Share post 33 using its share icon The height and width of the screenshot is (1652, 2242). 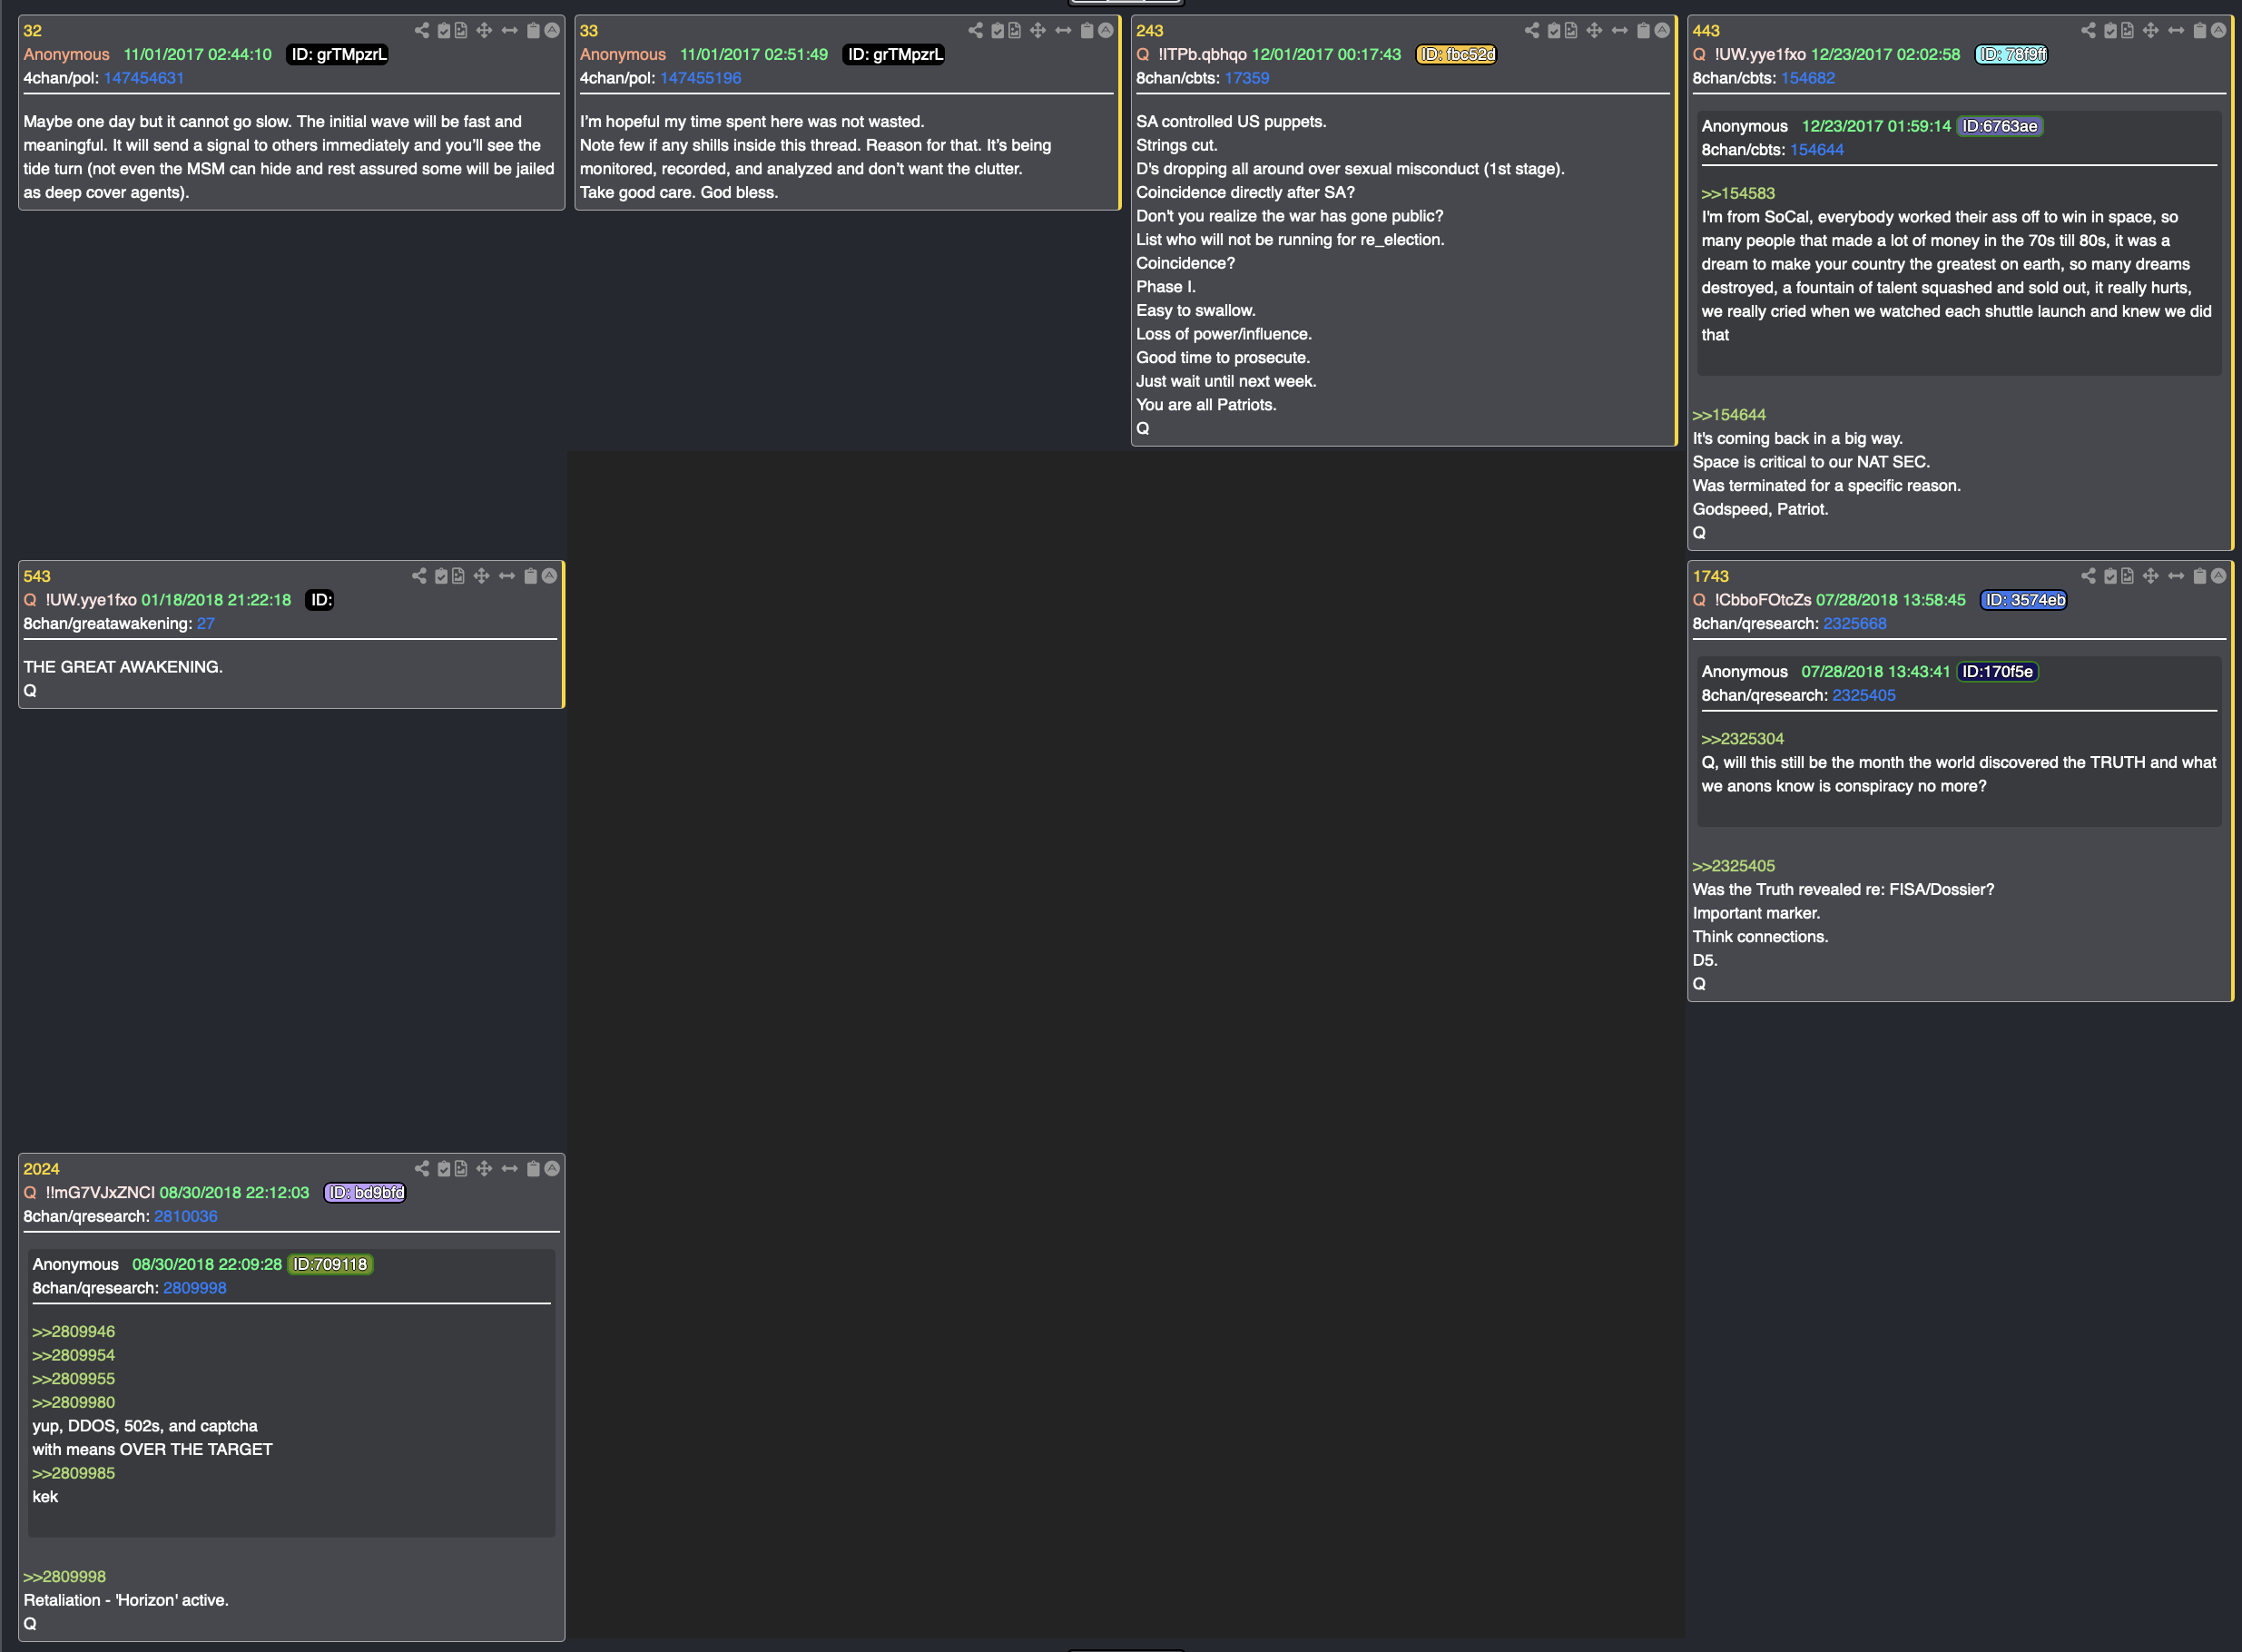(x=976, y=30)
